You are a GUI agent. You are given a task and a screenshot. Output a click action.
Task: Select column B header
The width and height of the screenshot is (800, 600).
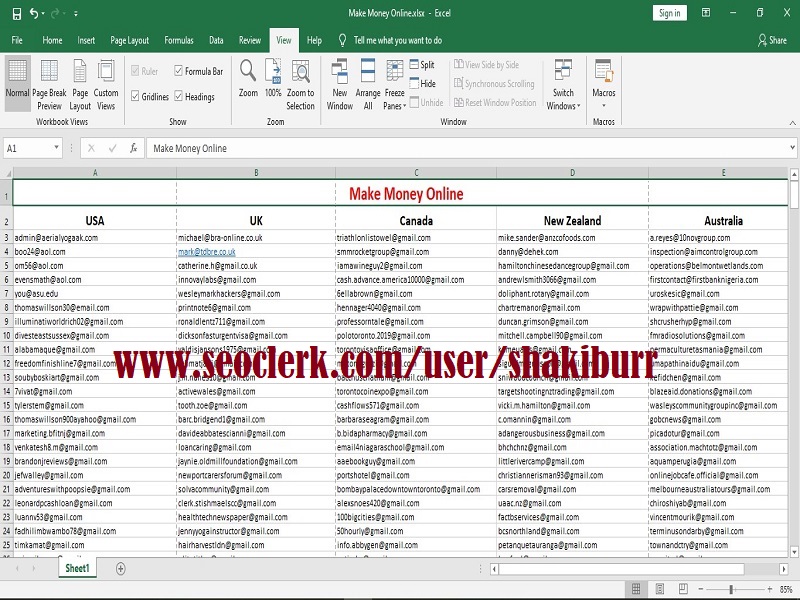tap(256, 173)
